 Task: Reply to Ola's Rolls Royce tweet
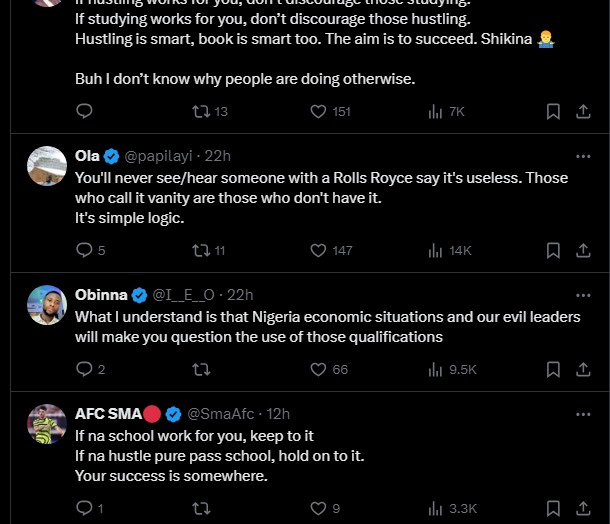(x=85, y=250)
